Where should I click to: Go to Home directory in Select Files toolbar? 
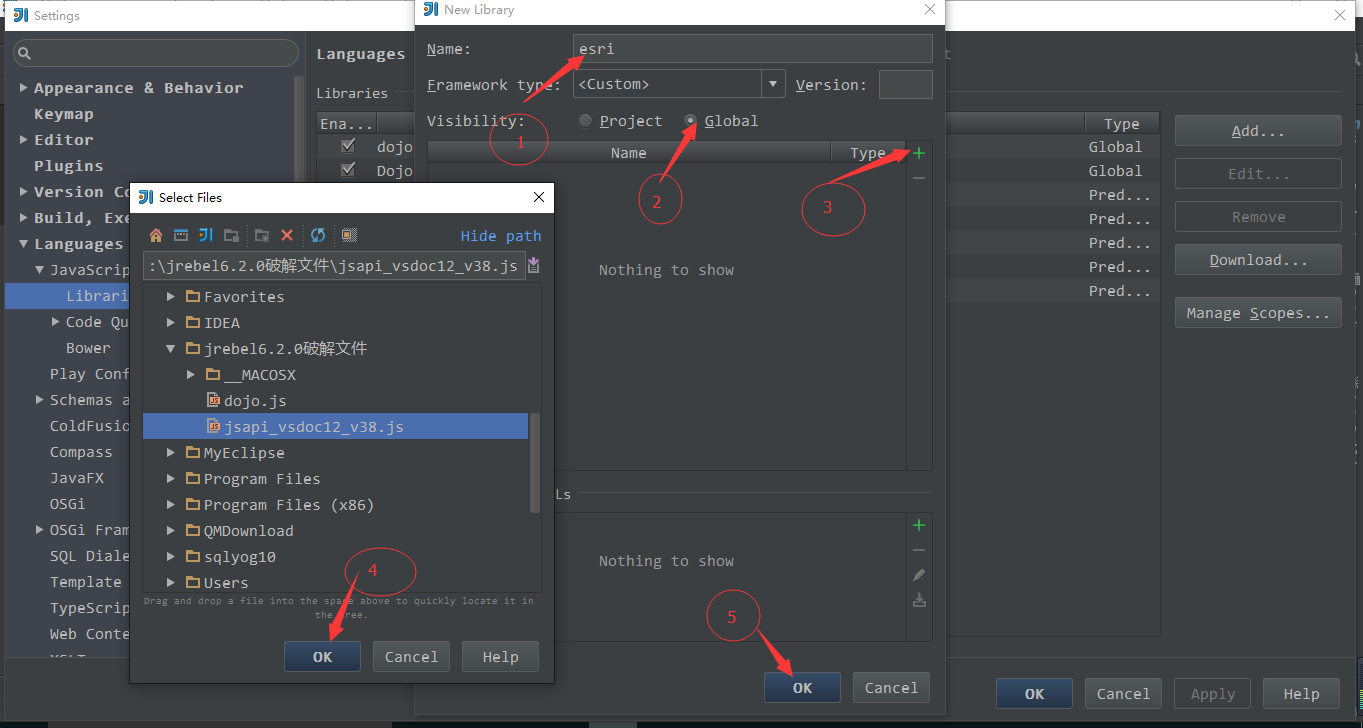156,235
